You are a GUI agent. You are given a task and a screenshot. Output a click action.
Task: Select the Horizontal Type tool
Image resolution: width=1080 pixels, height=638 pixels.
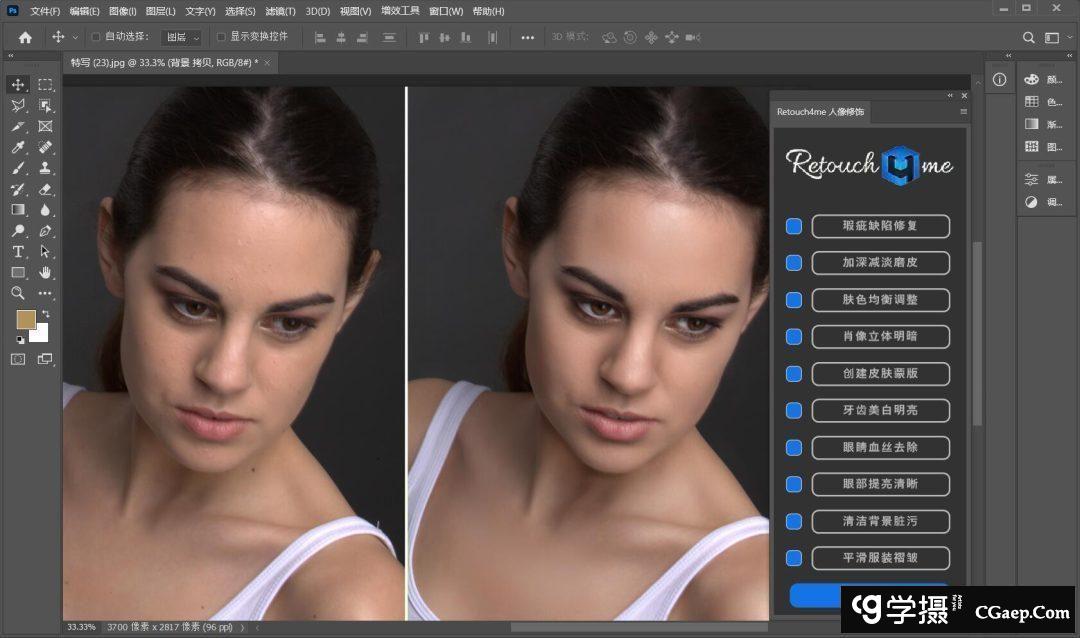click(x=18, y=252)
